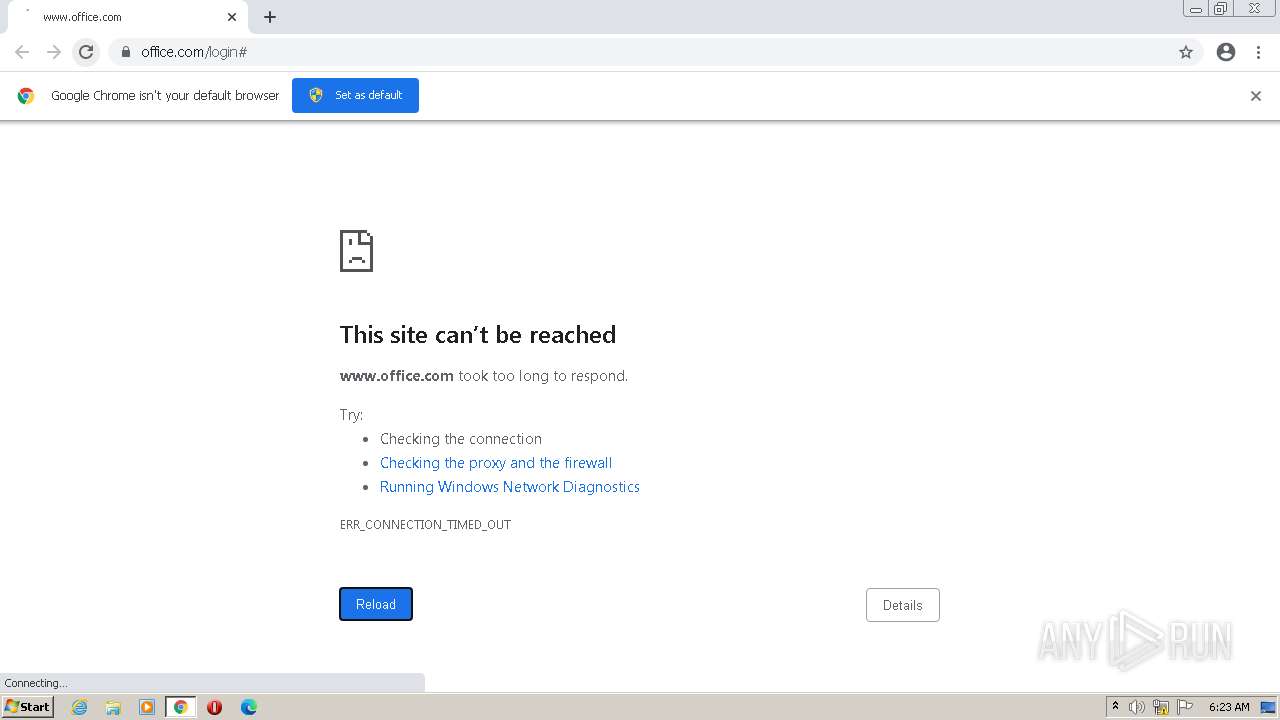Image resolution: width=1280 pixels, height=720 pixels.
Task: Show hidden system tray icons
Action: click(x=1116, y=706)
